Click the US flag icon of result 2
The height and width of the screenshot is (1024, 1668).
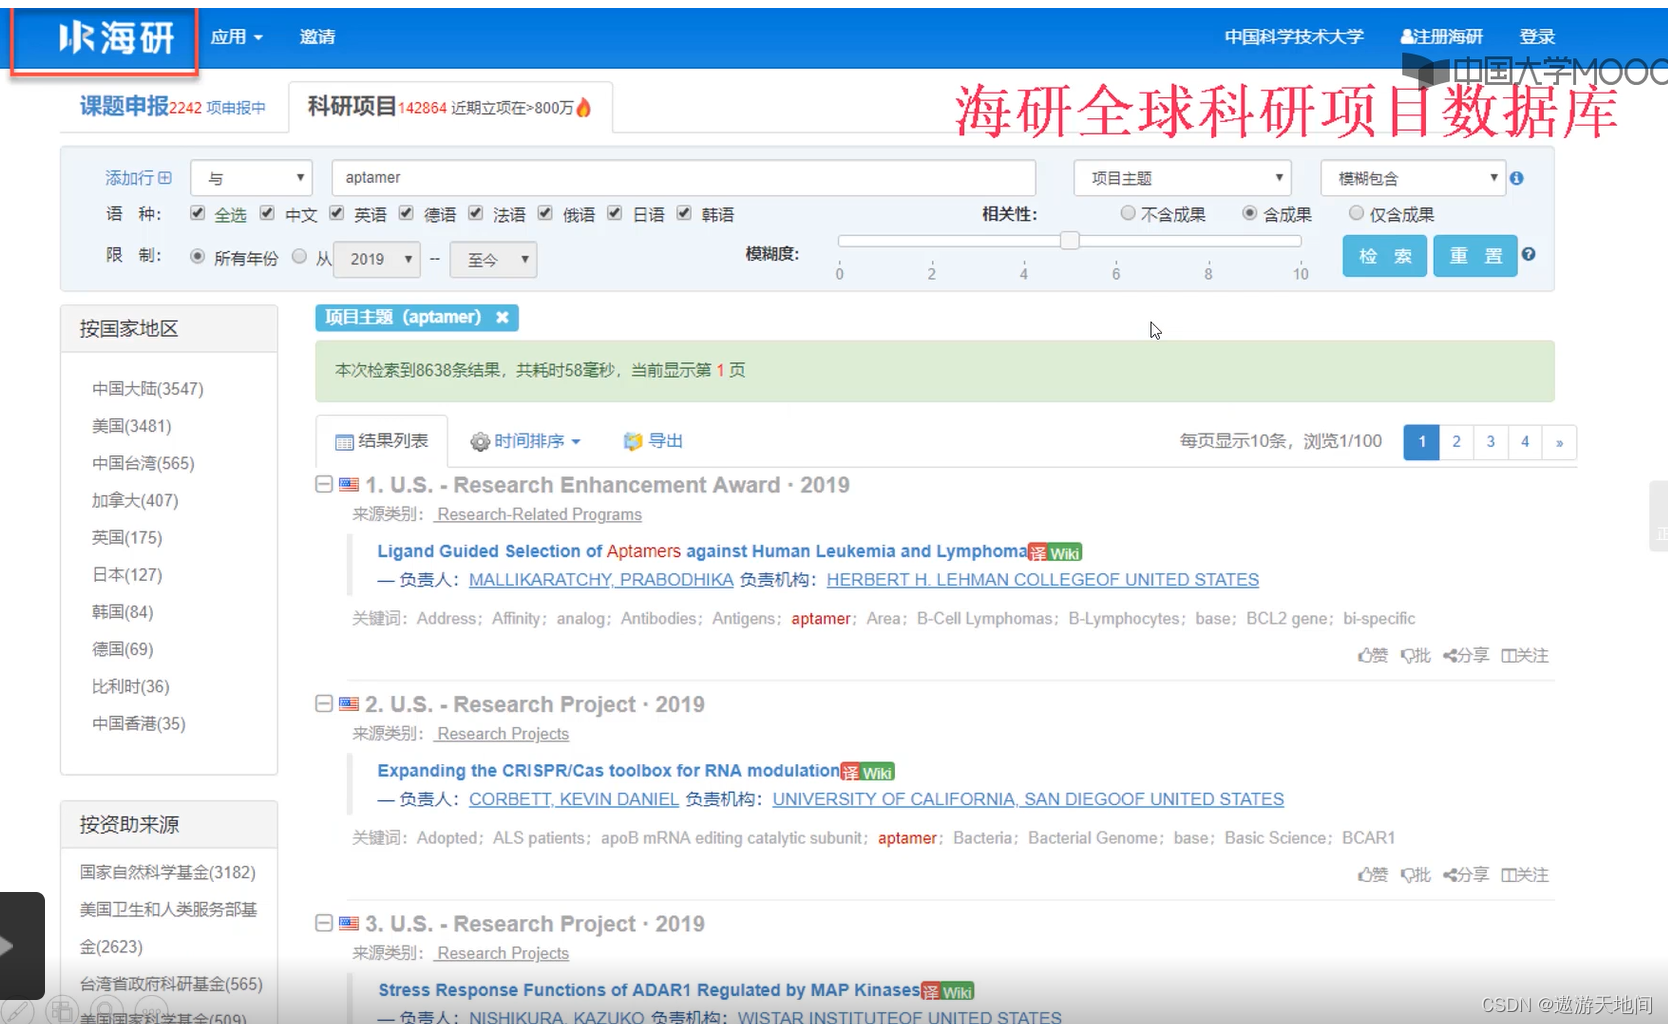[x=349, y=704]
